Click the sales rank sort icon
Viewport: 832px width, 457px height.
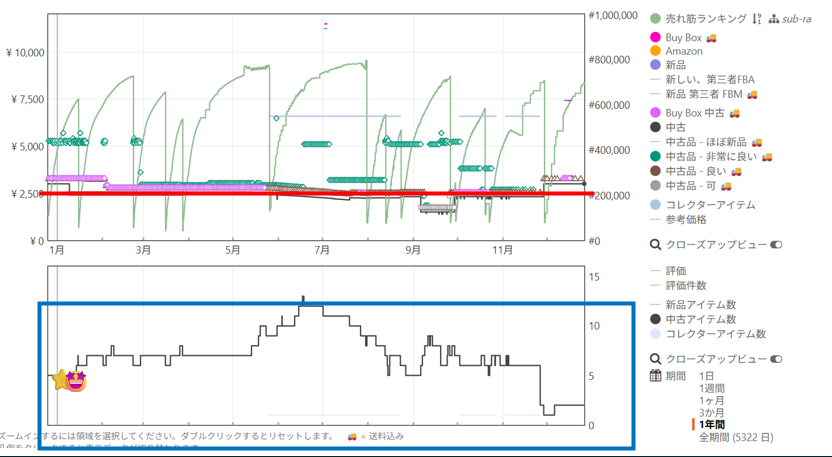[756, 18]
